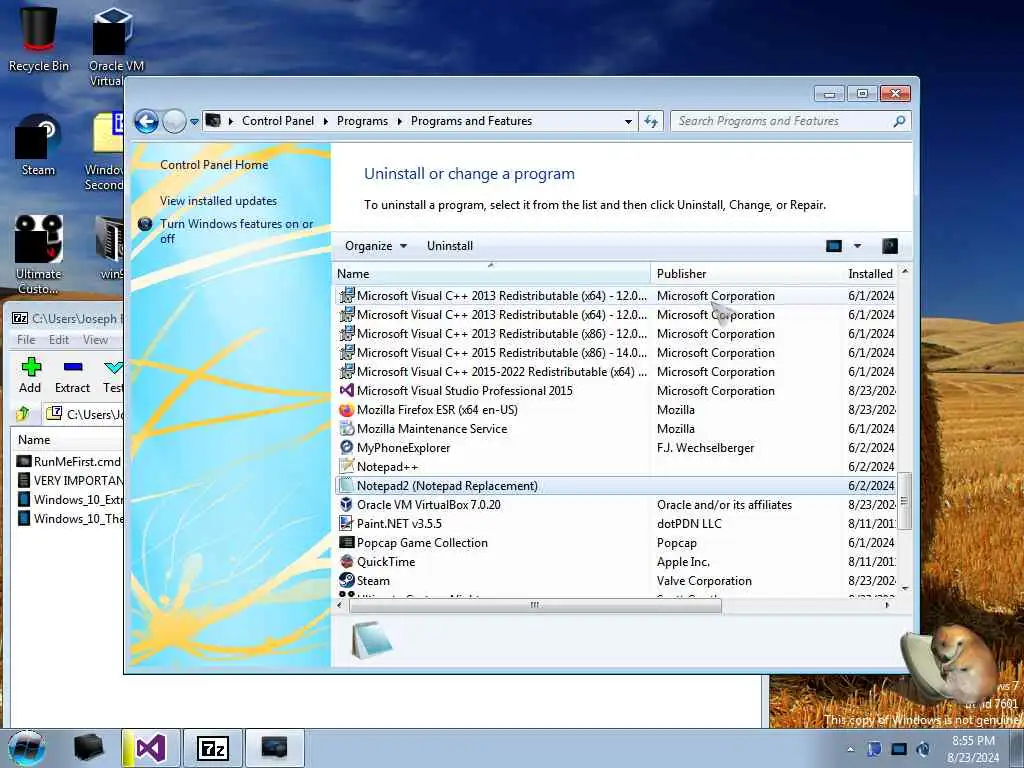The width and height of the screenshot is (1024, 768).
Task: Select RunMeFirst.cmd in 7-Zip file list
Action: click(x=69, y=461)
